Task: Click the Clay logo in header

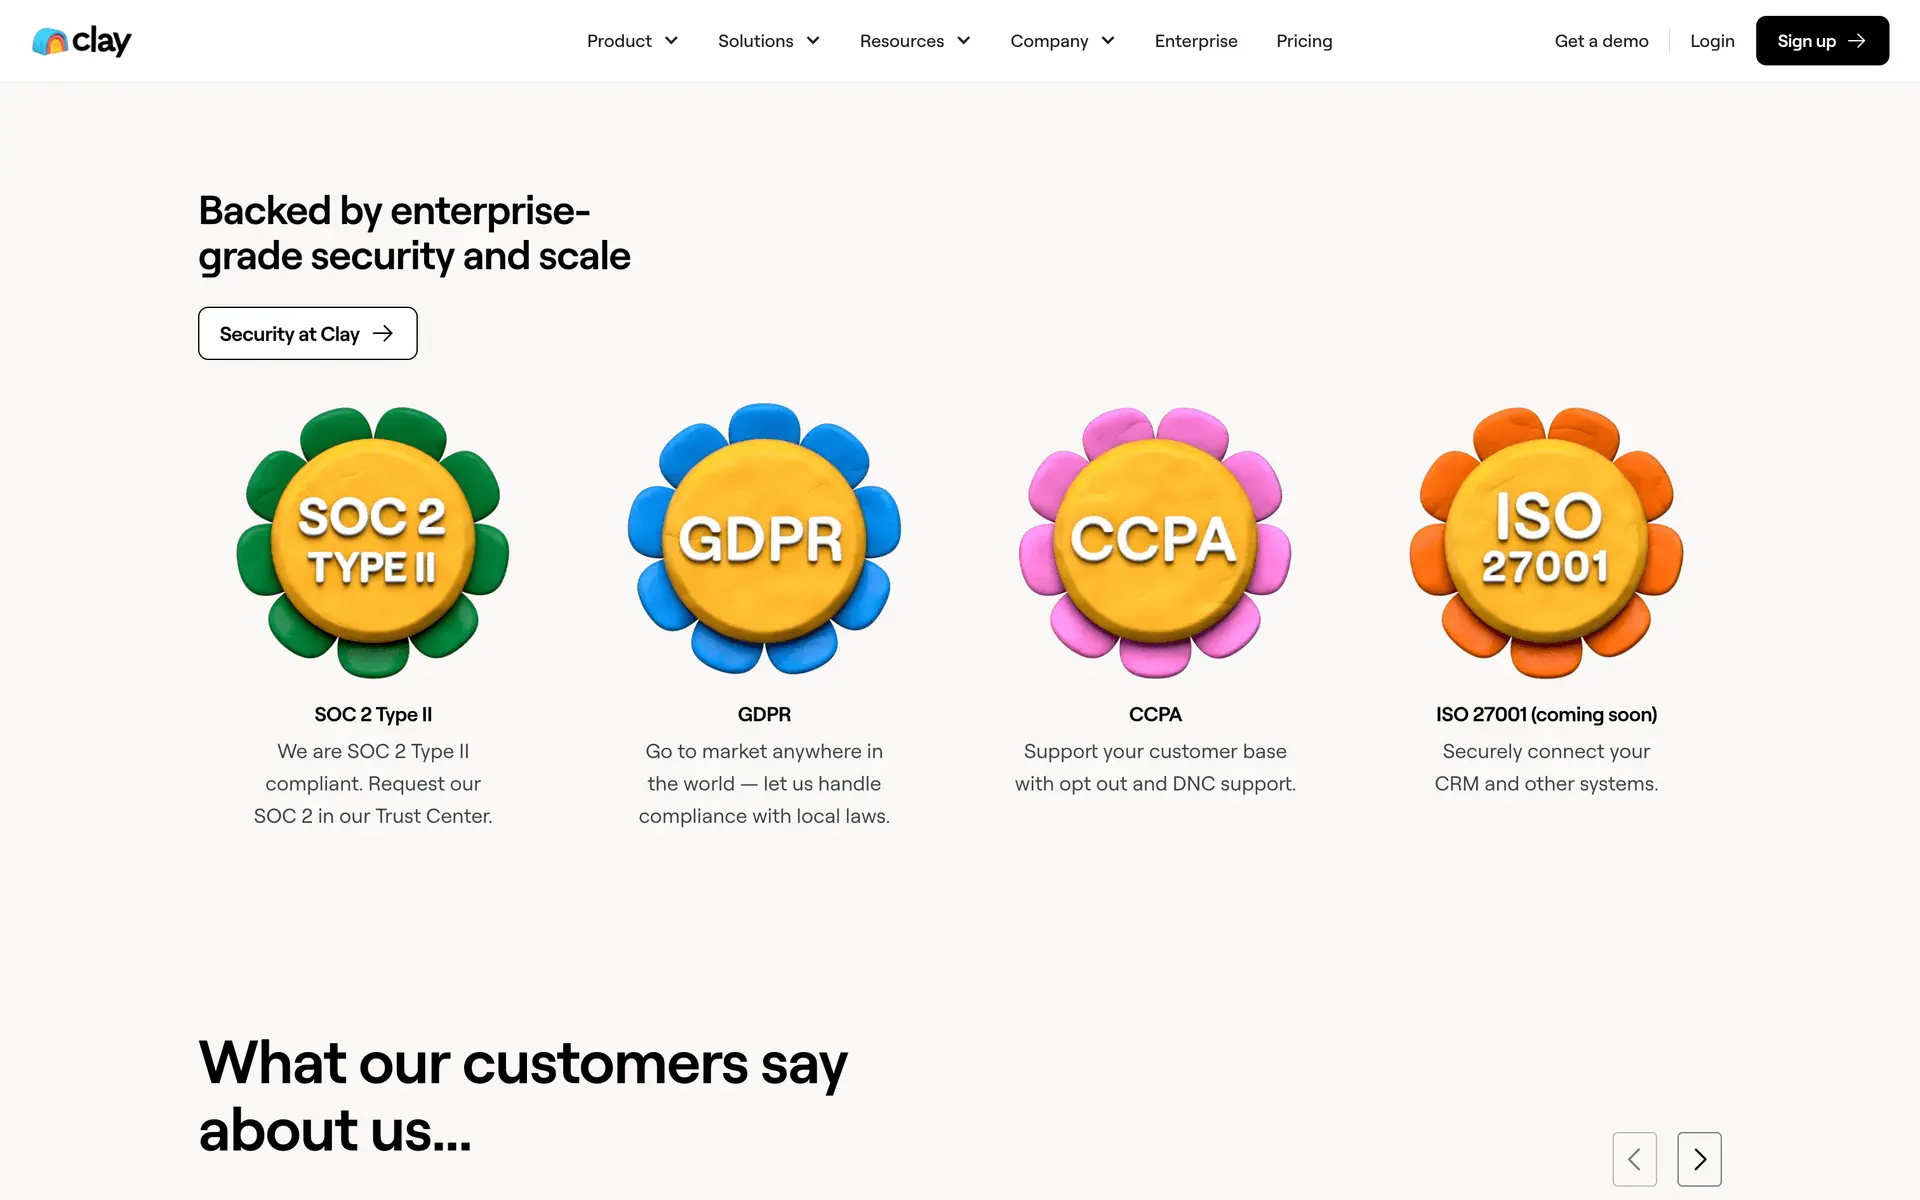Action: tap(82, 41)
